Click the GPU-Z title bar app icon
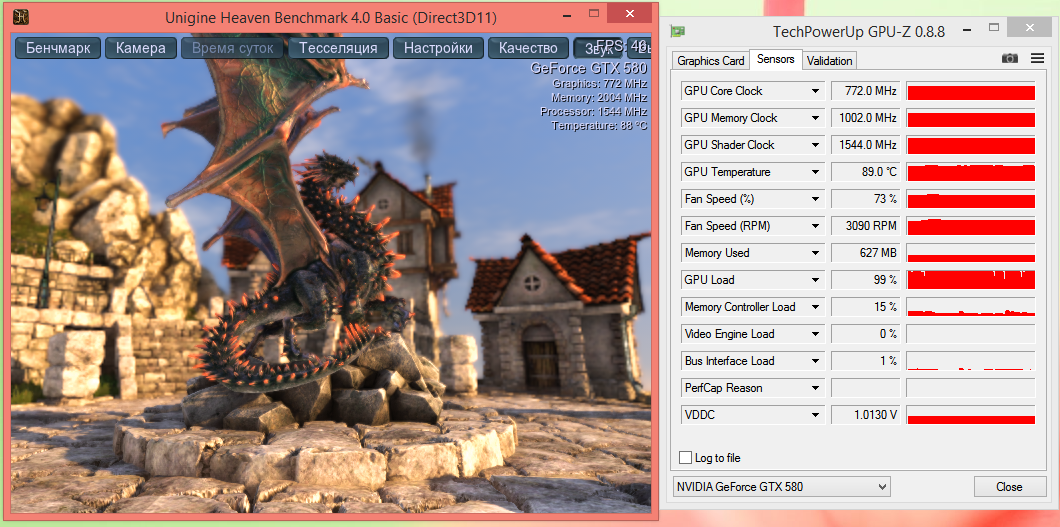Image resolution: width=1060 pixels, height=527 pixels. (x=677, y=32)
